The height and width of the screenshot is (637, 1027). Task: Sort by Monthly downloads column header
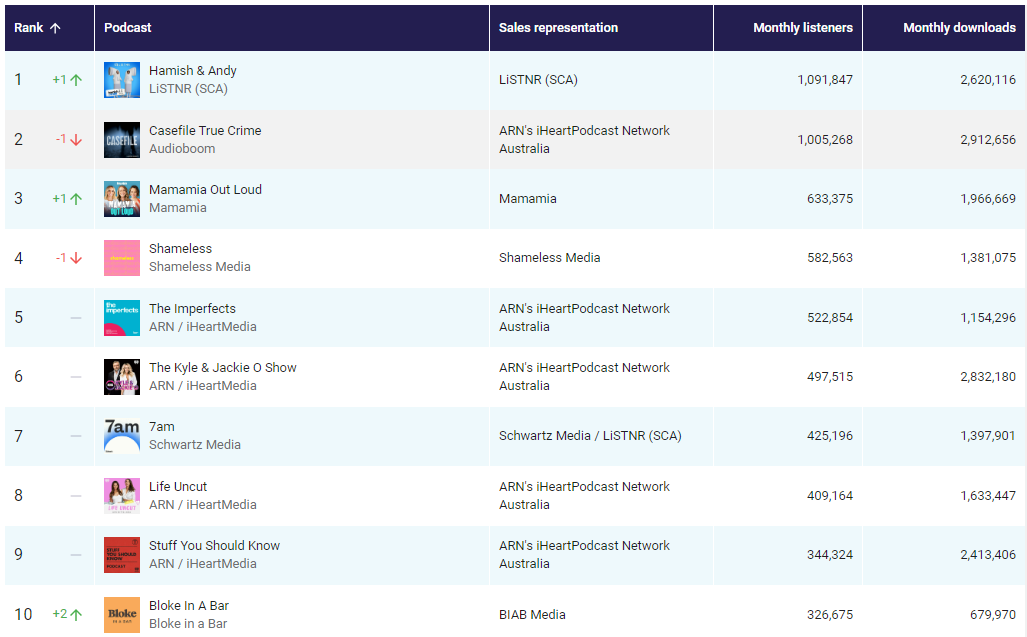click(x=944, y=27)
